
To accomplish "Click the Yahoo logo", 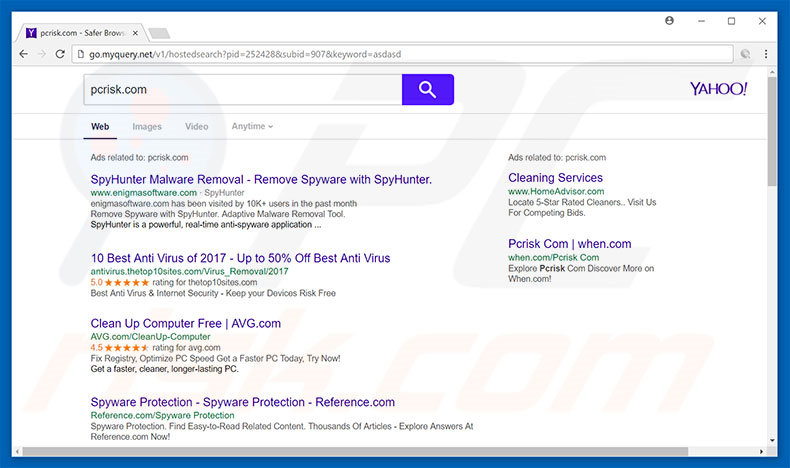I will pos(718,89).
